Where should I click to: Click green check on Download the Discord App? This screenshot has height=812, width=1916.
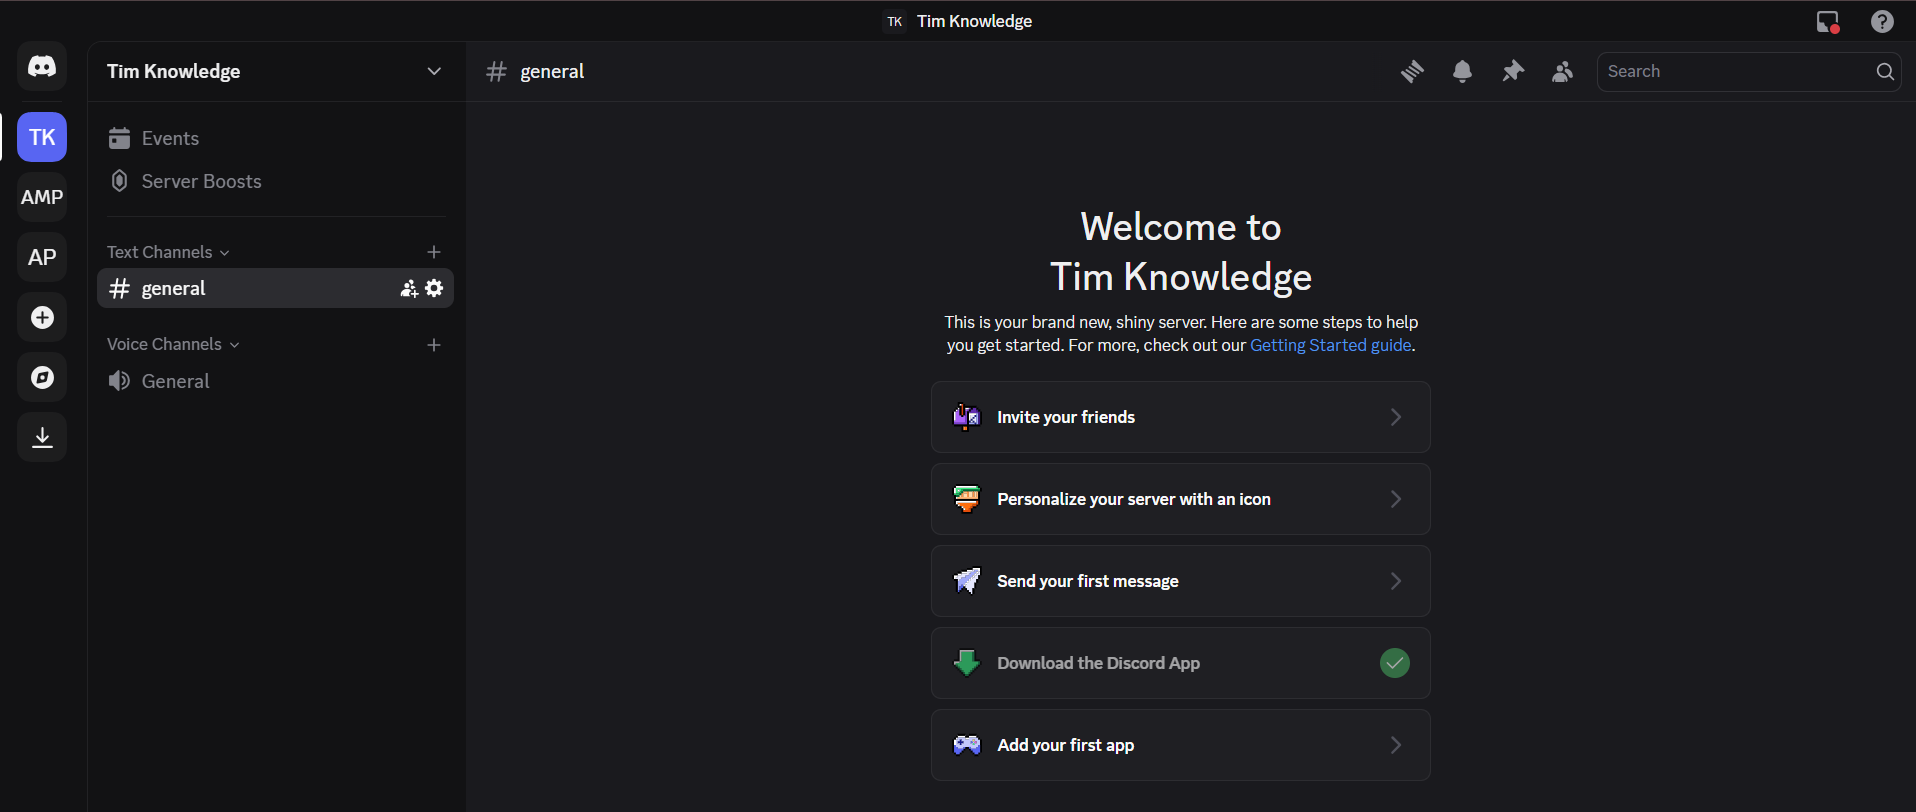[x=1394, y=663]
